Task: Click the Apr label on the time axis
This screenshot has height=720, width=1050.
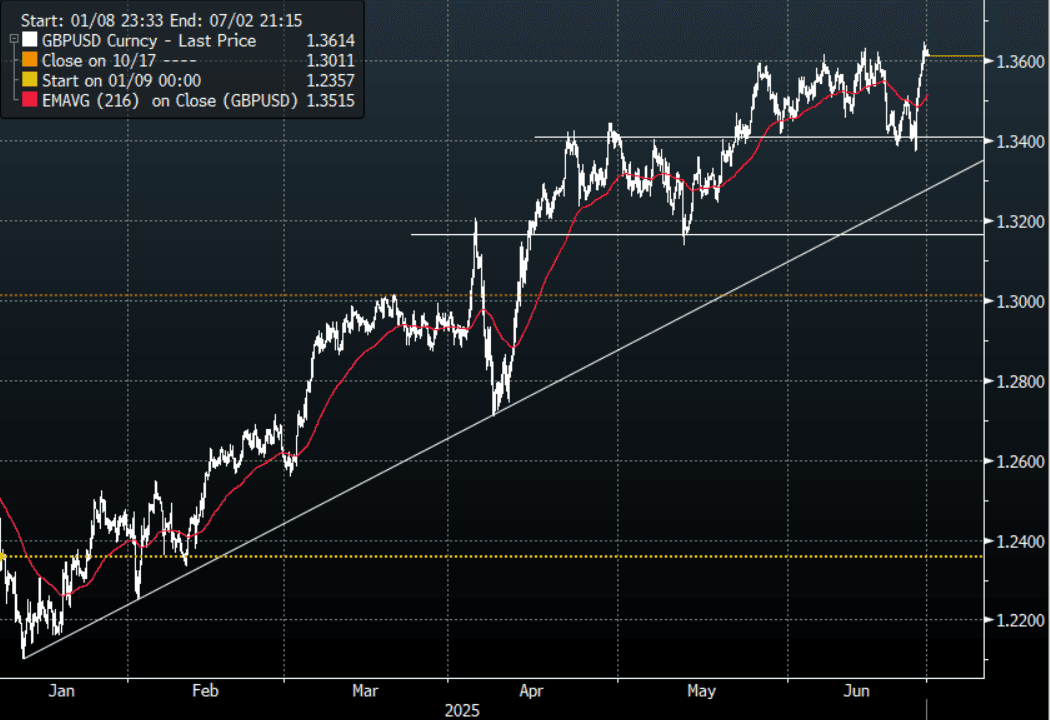Action: click(531, 690)
